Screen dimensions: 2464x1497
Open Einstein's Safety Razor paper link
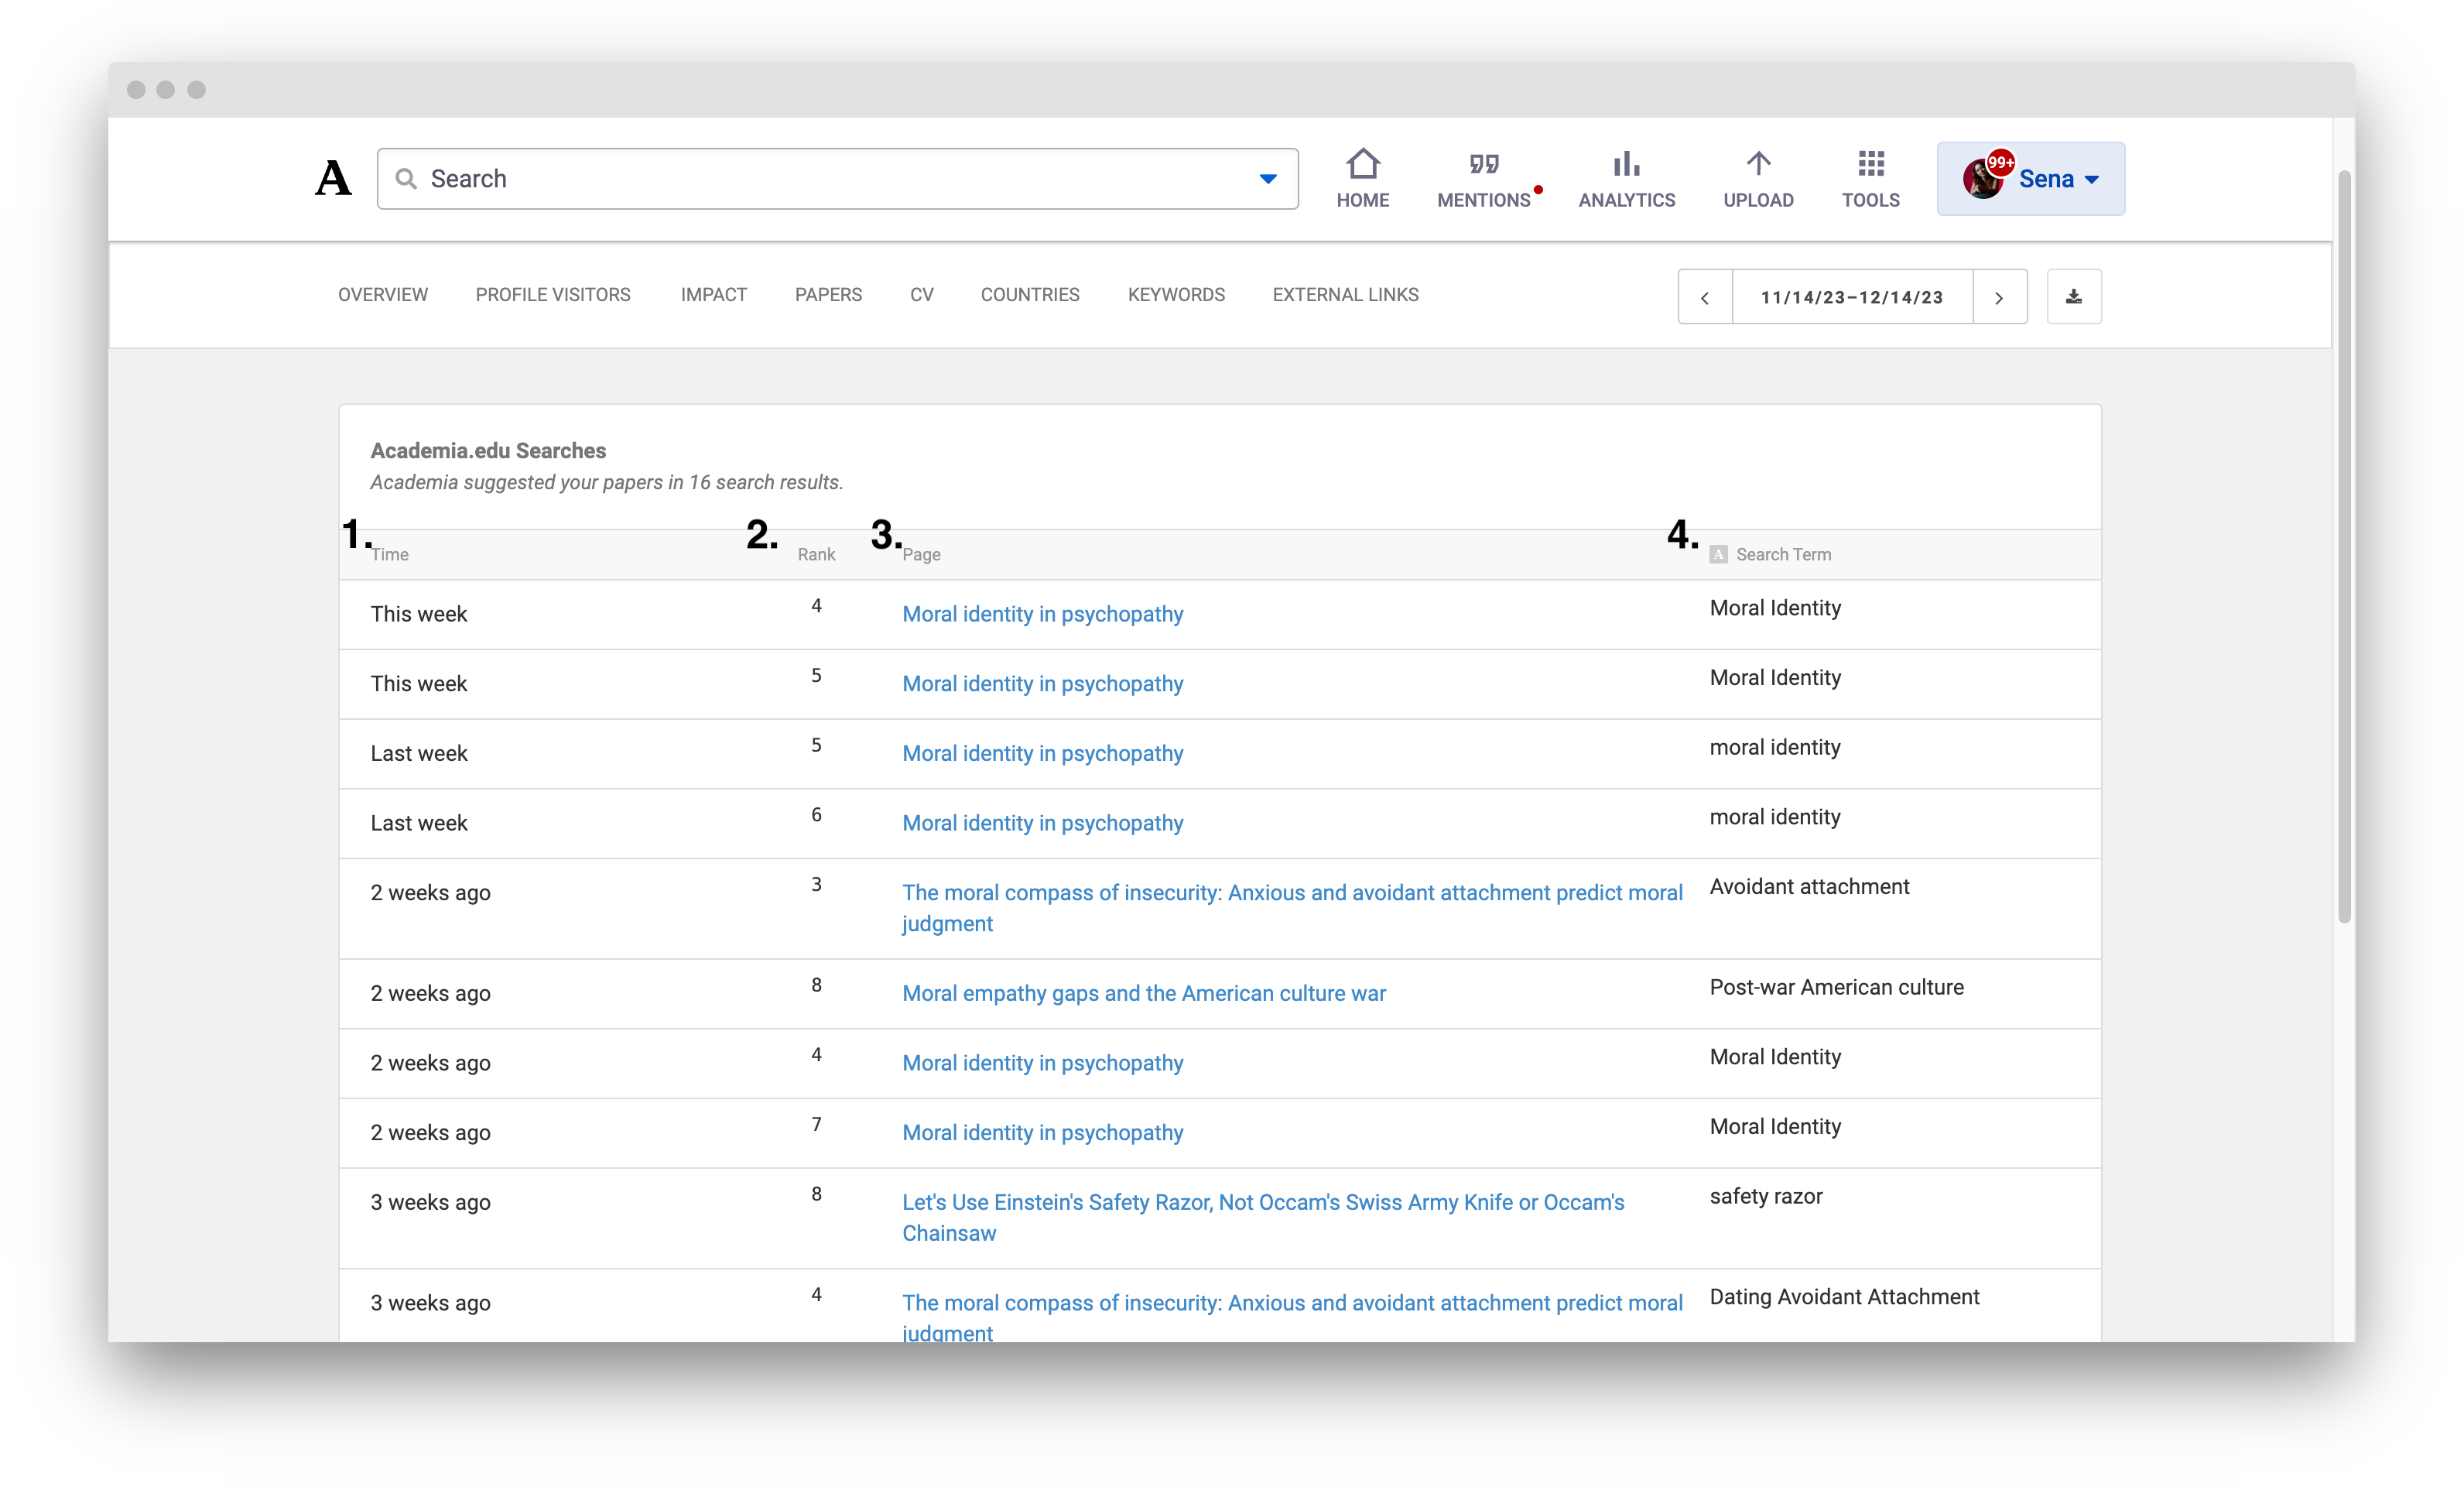tap(1263, 1218)
